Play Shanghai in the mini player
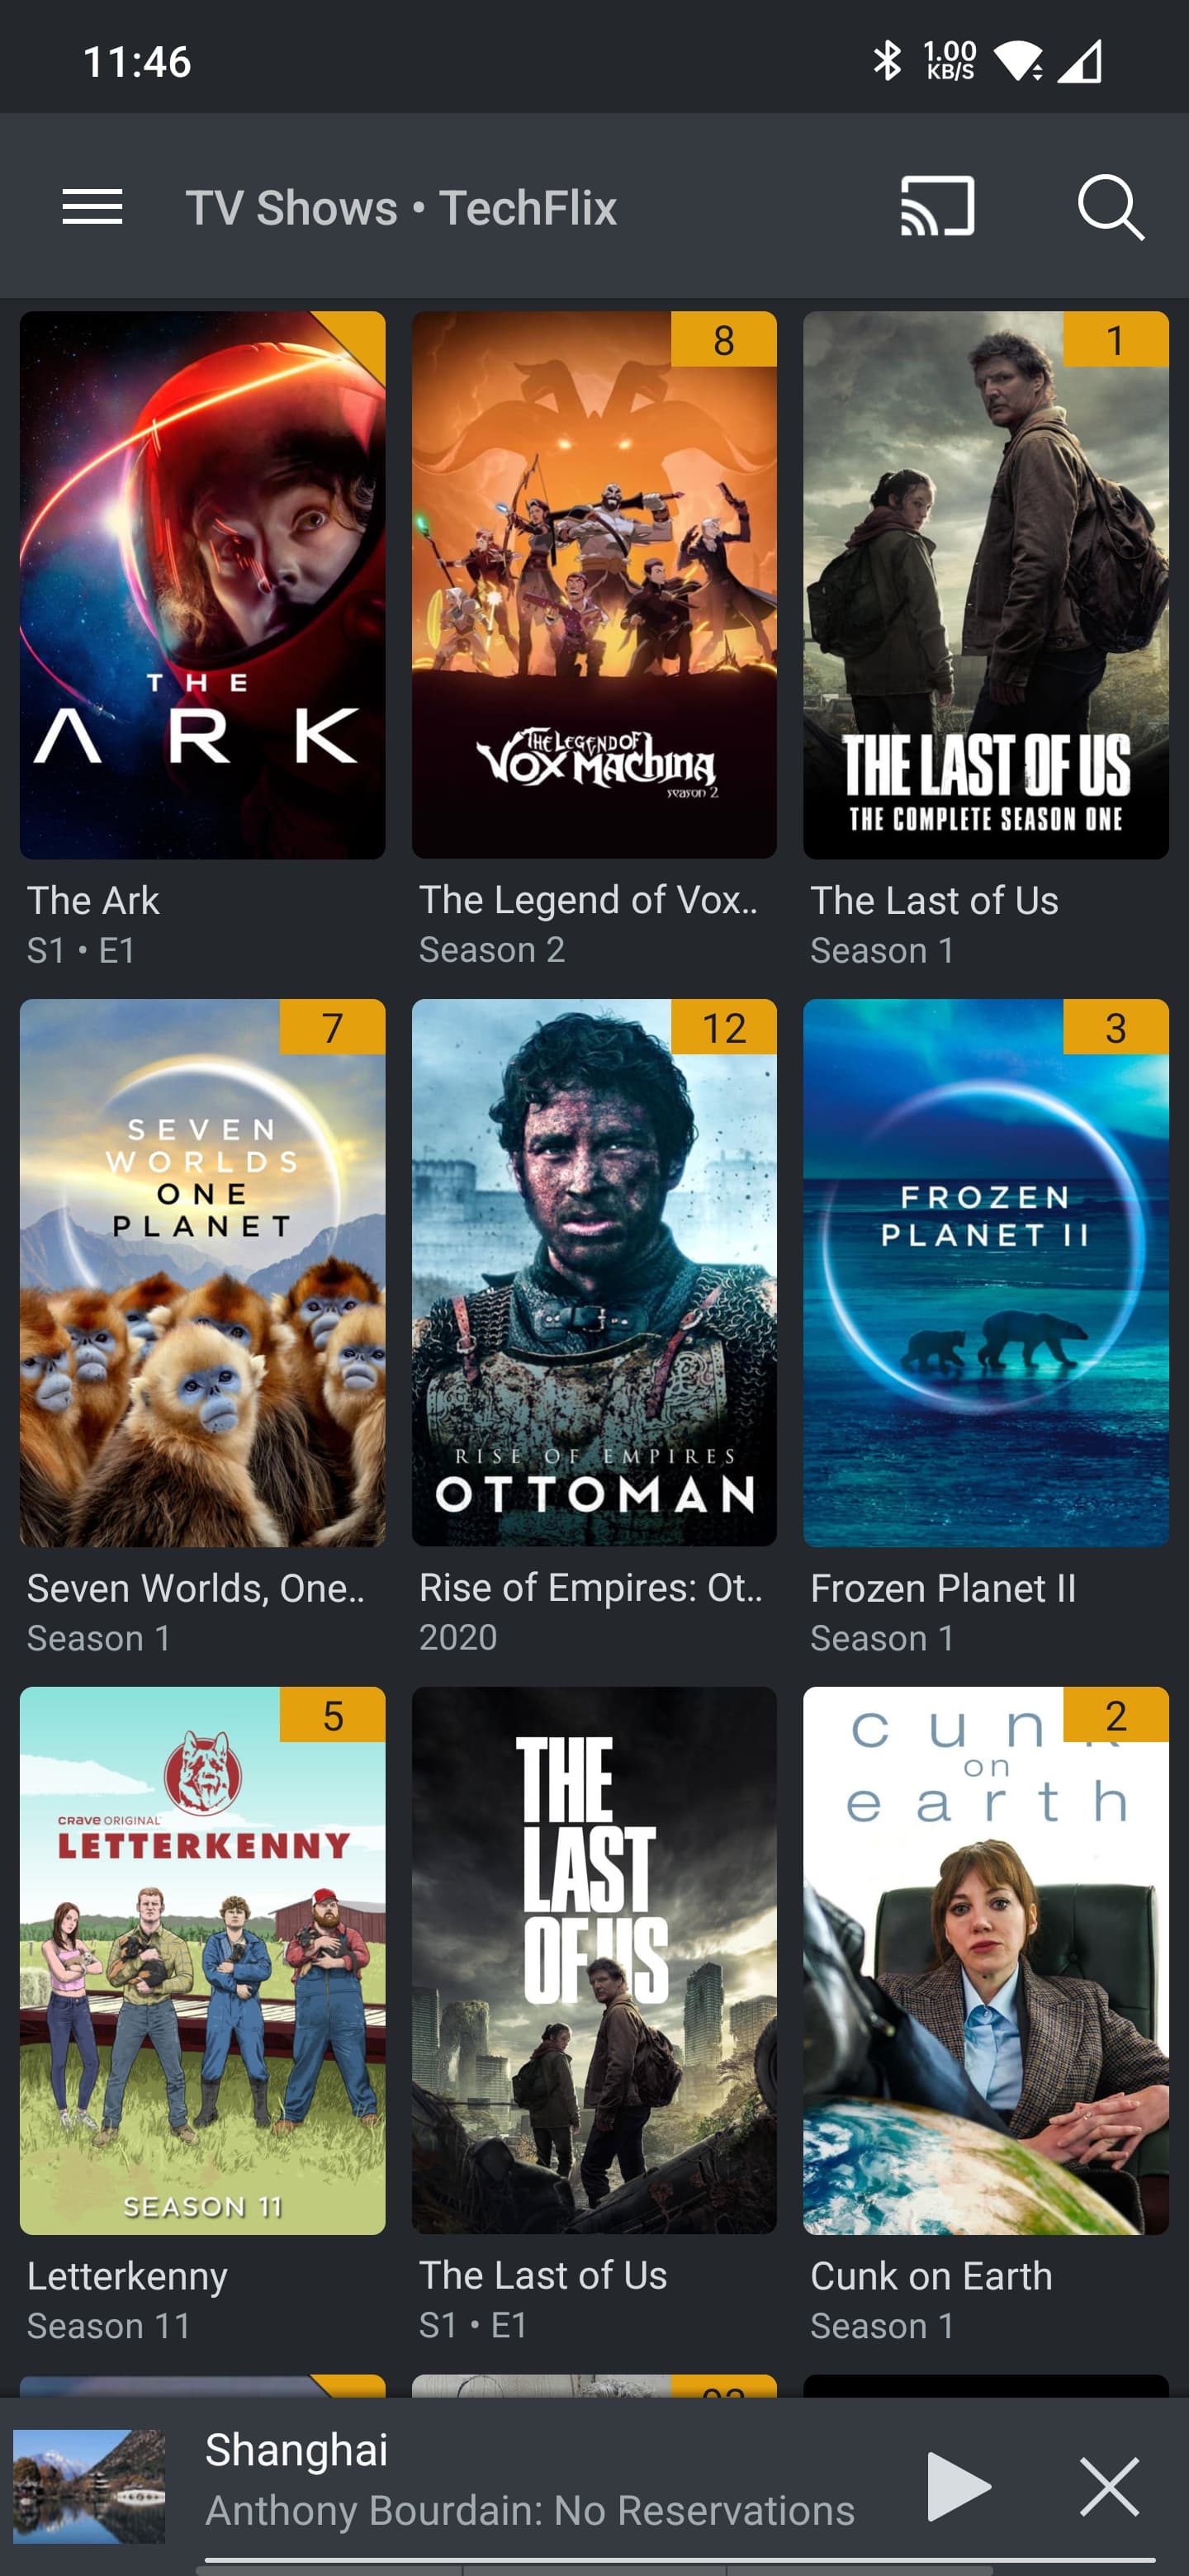The image size is (1189, 2576). 957,2486
